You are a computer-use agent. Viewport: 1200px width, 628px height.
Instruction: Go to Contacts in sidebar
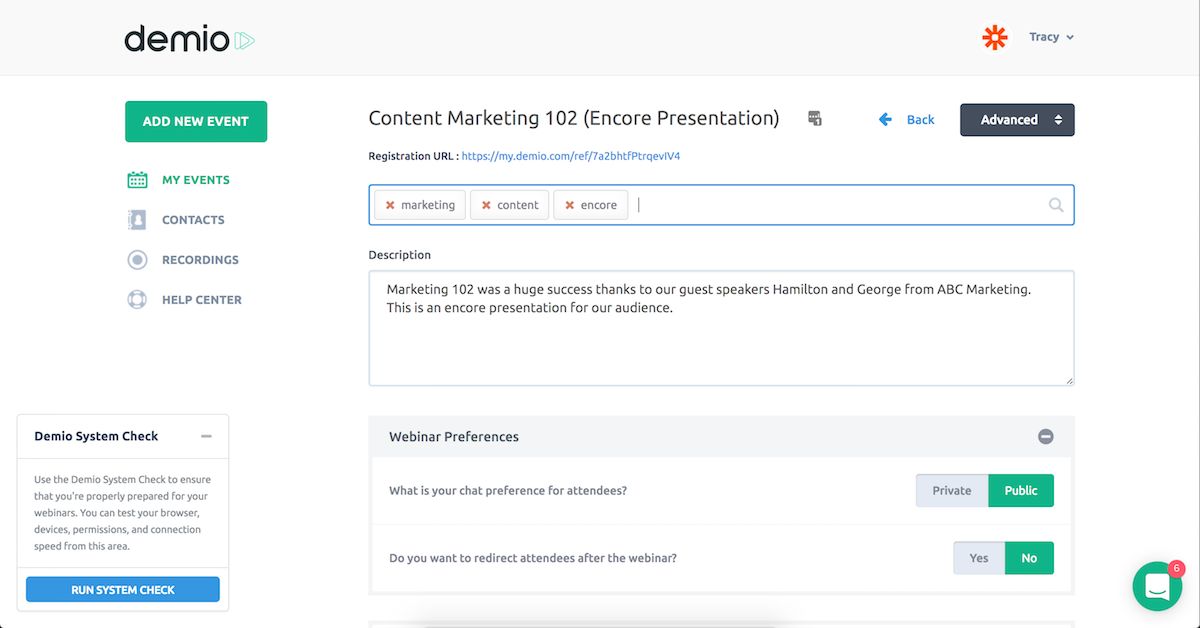(x=193, y=220)
